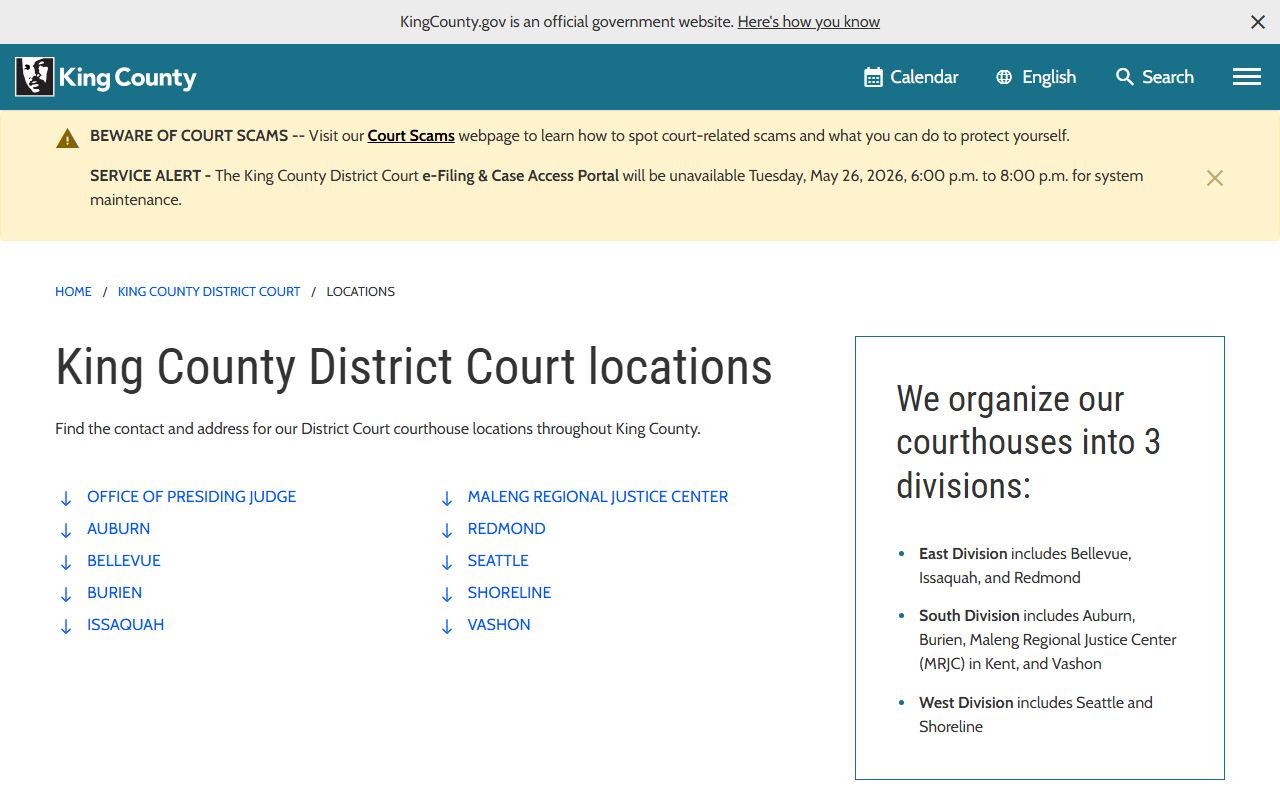Image resolution: width=1280 pixels, height=800 pixels.
Task: Open Search in the header
Action: pos(1155,77)
